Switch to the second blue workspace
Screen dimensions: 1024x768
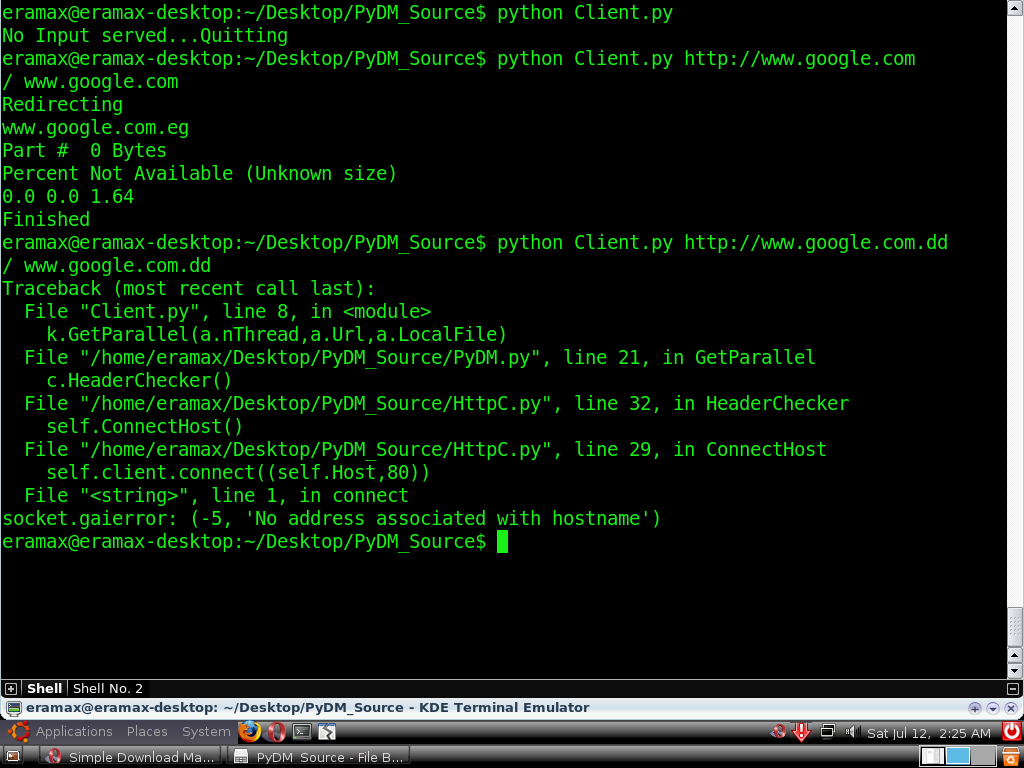(958, 756)
